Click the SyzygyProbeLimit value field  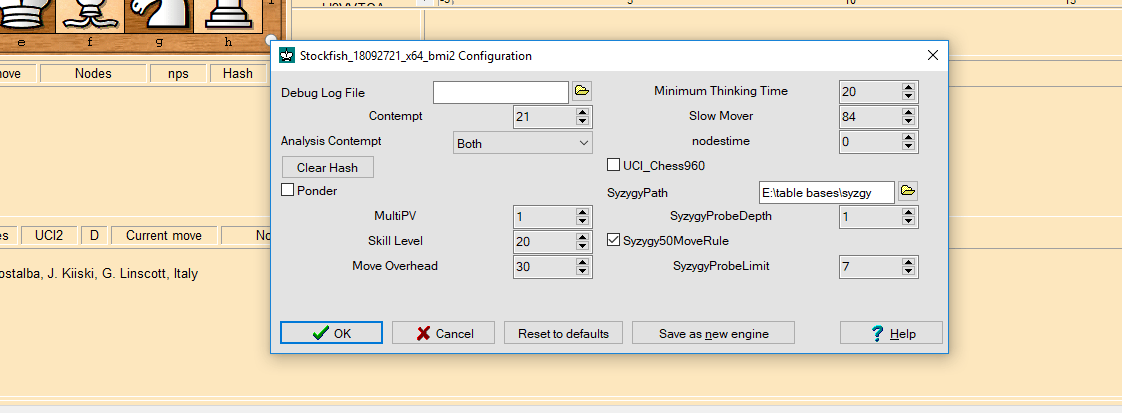pos(870,267)
